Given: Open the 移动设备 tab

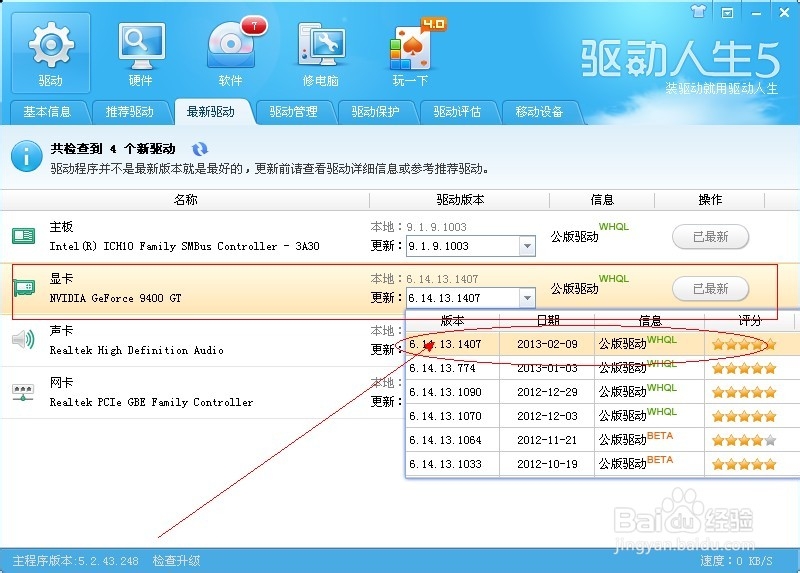Looking at the screenshot, I should pos(539,112).
